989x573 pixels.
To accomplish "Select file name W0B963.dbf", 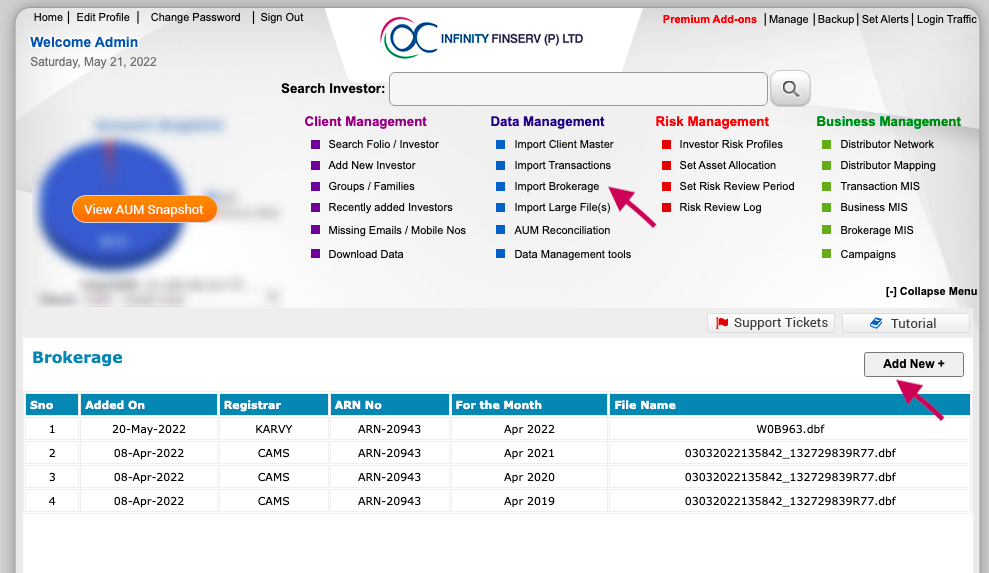I will (x=790, y=429).
